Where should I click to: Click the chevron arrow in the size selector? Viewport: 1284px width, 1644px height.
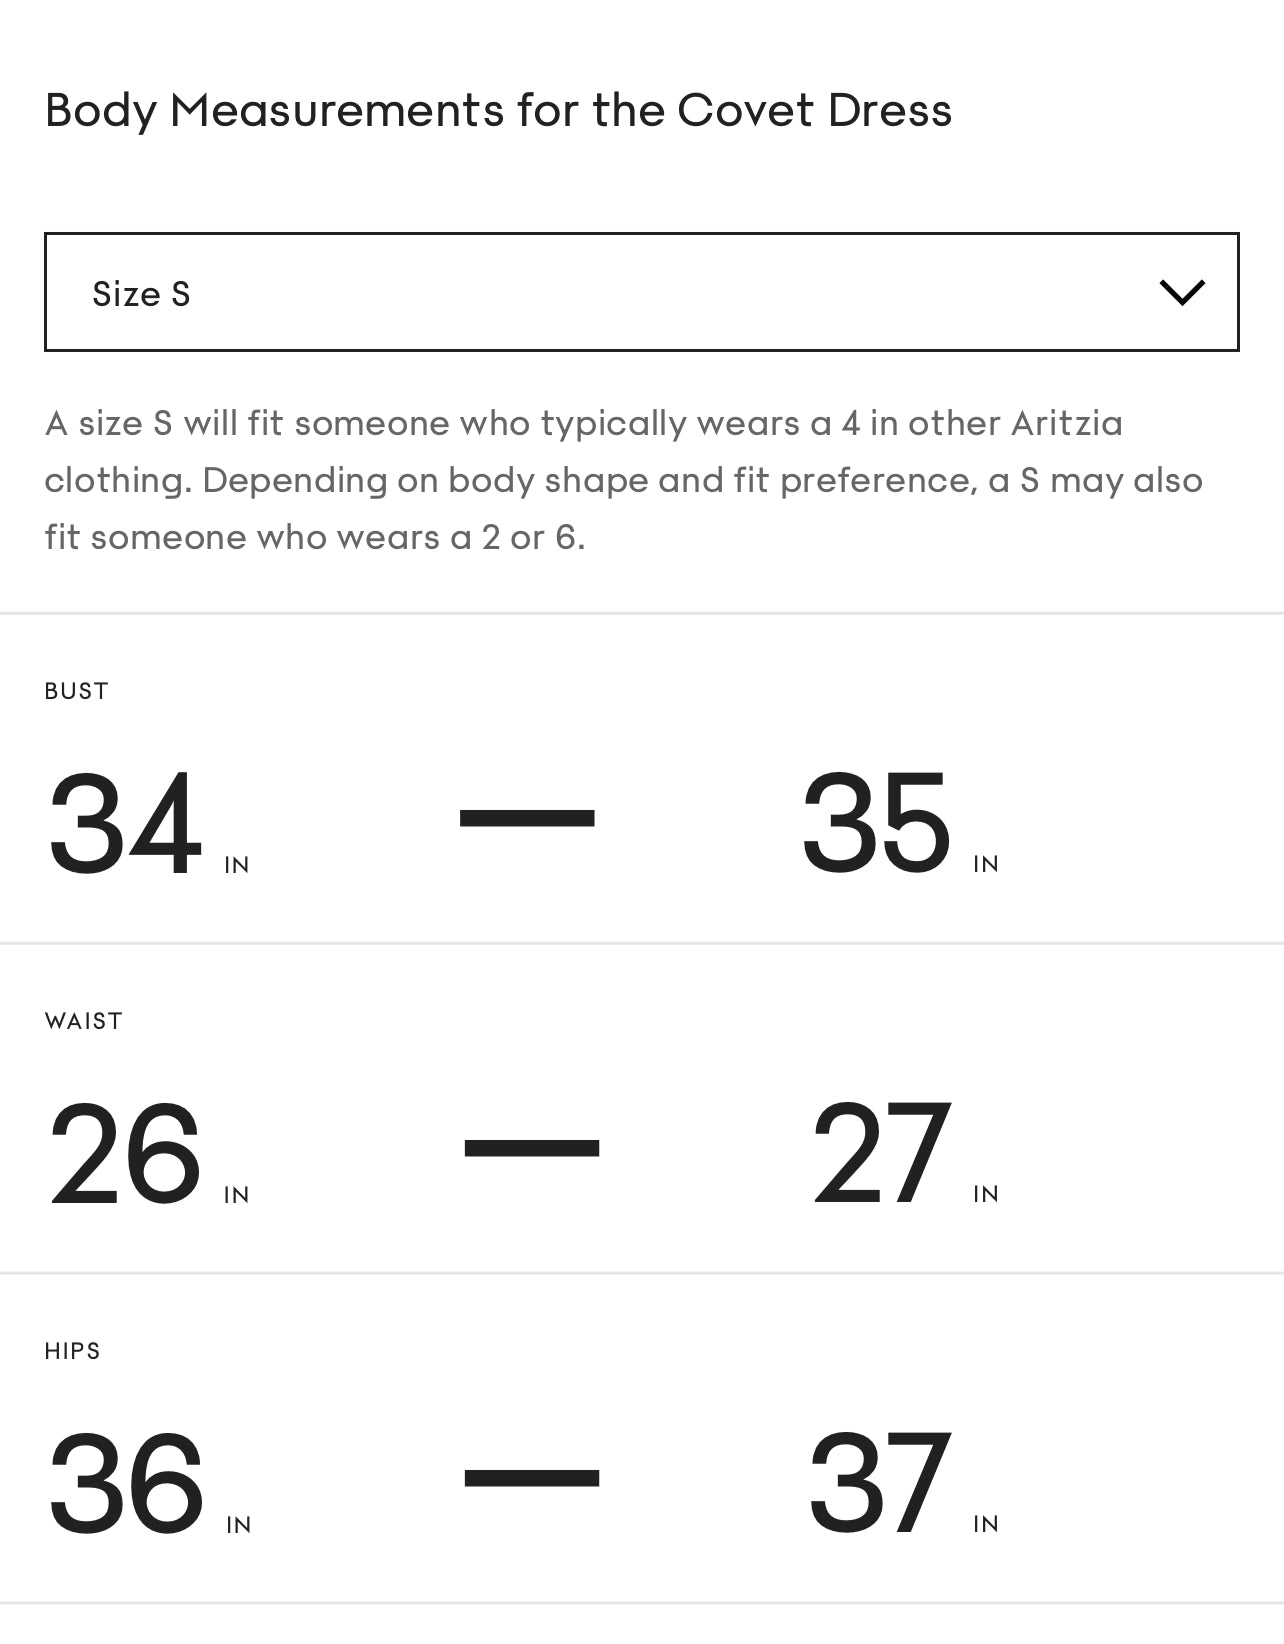1181,292
